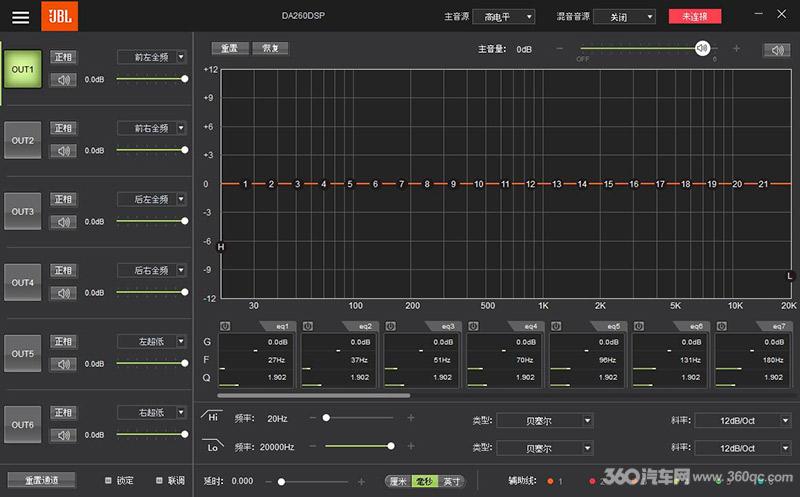
Task: Open the Hi filter 12dB/Oct slope dropdown
Action: pos(742,420)
